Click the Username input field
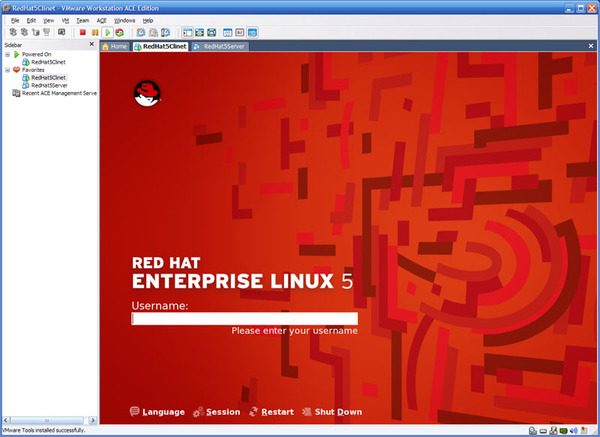The height and width of the screenshot is (437, 600). (x=245, y=319)
